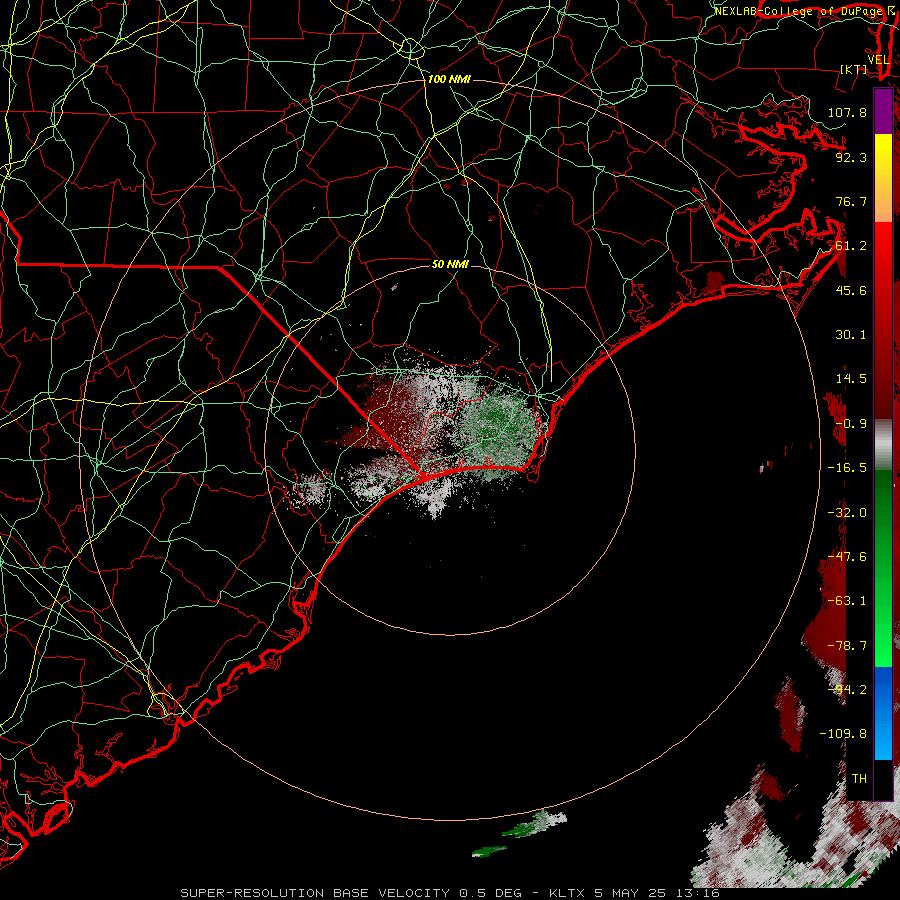Click the -16.5 velocity scale value
This screenshot has height=900, width=900.
tap(847, 468)
